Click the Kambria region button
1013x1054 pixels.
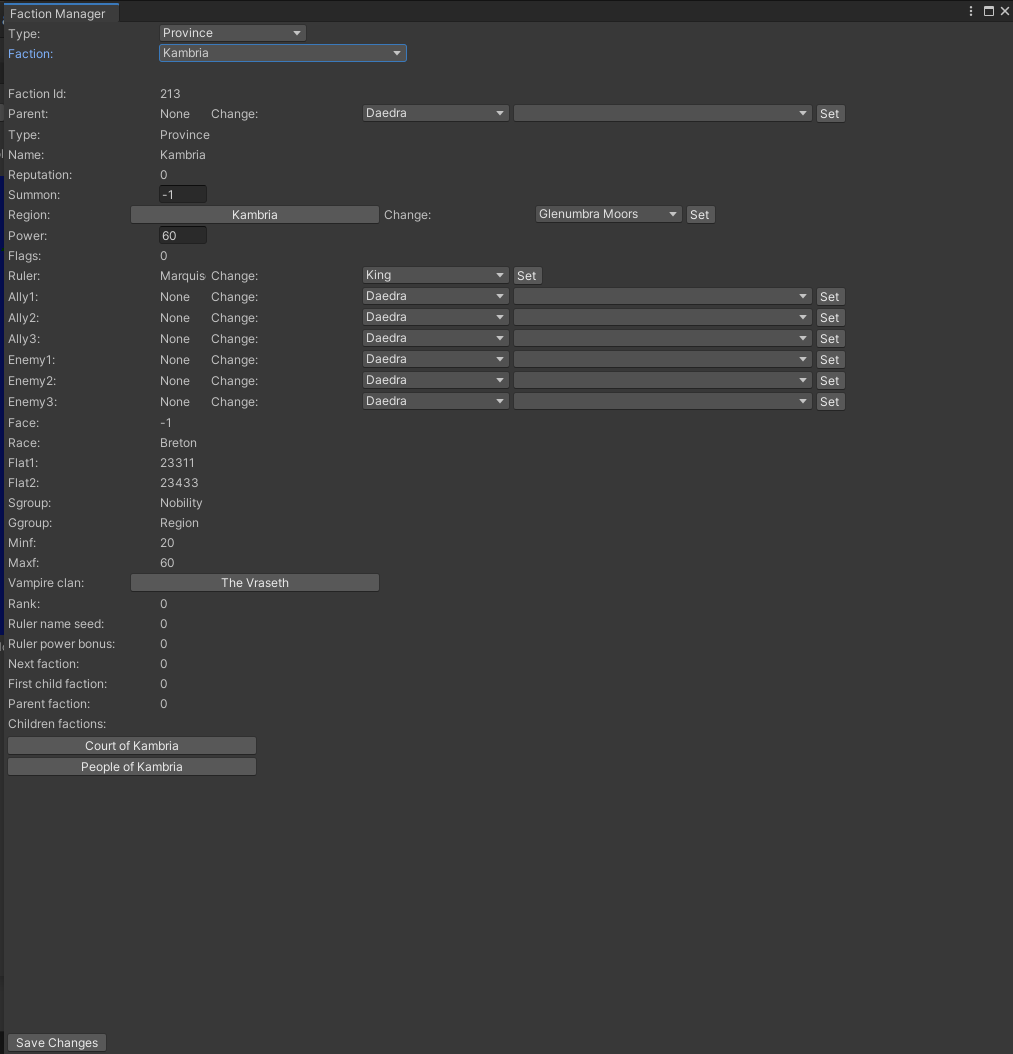pyautogui.click(x=255, y=214)
